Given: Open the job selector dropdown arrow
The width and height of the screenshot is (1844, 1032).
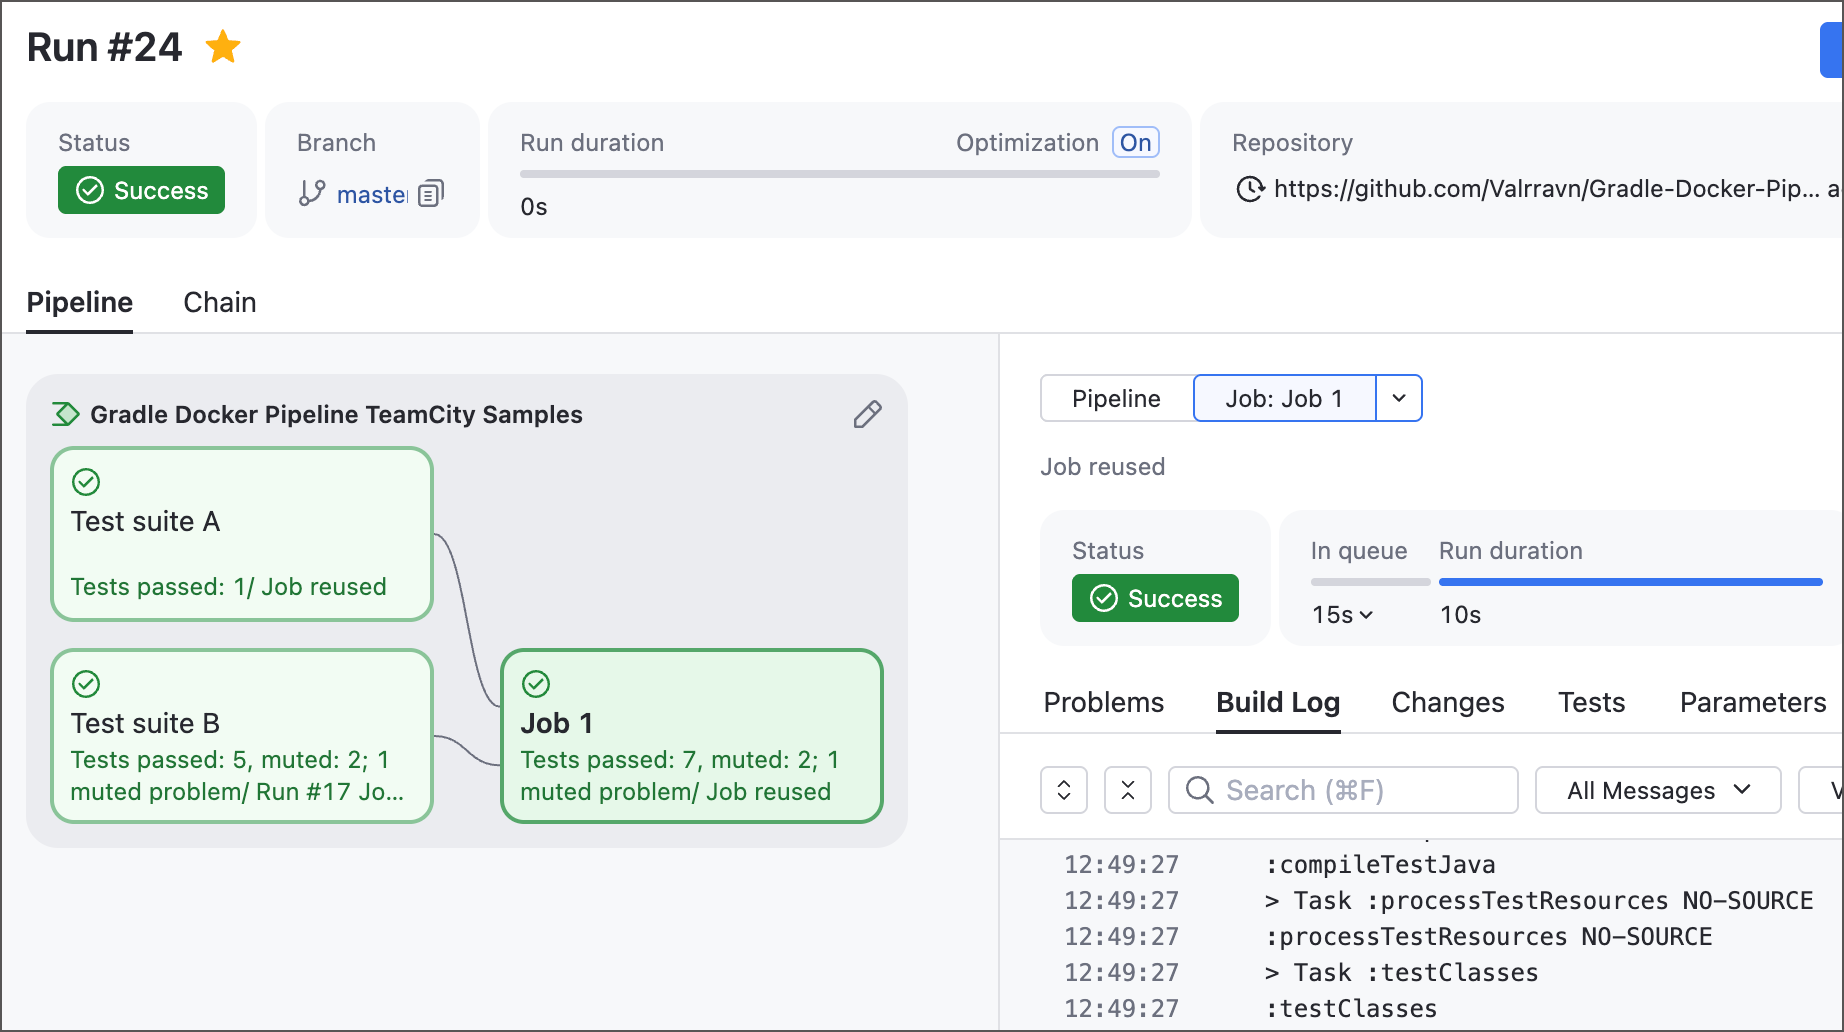Looking at the screenshot, I should [1399, 398].
